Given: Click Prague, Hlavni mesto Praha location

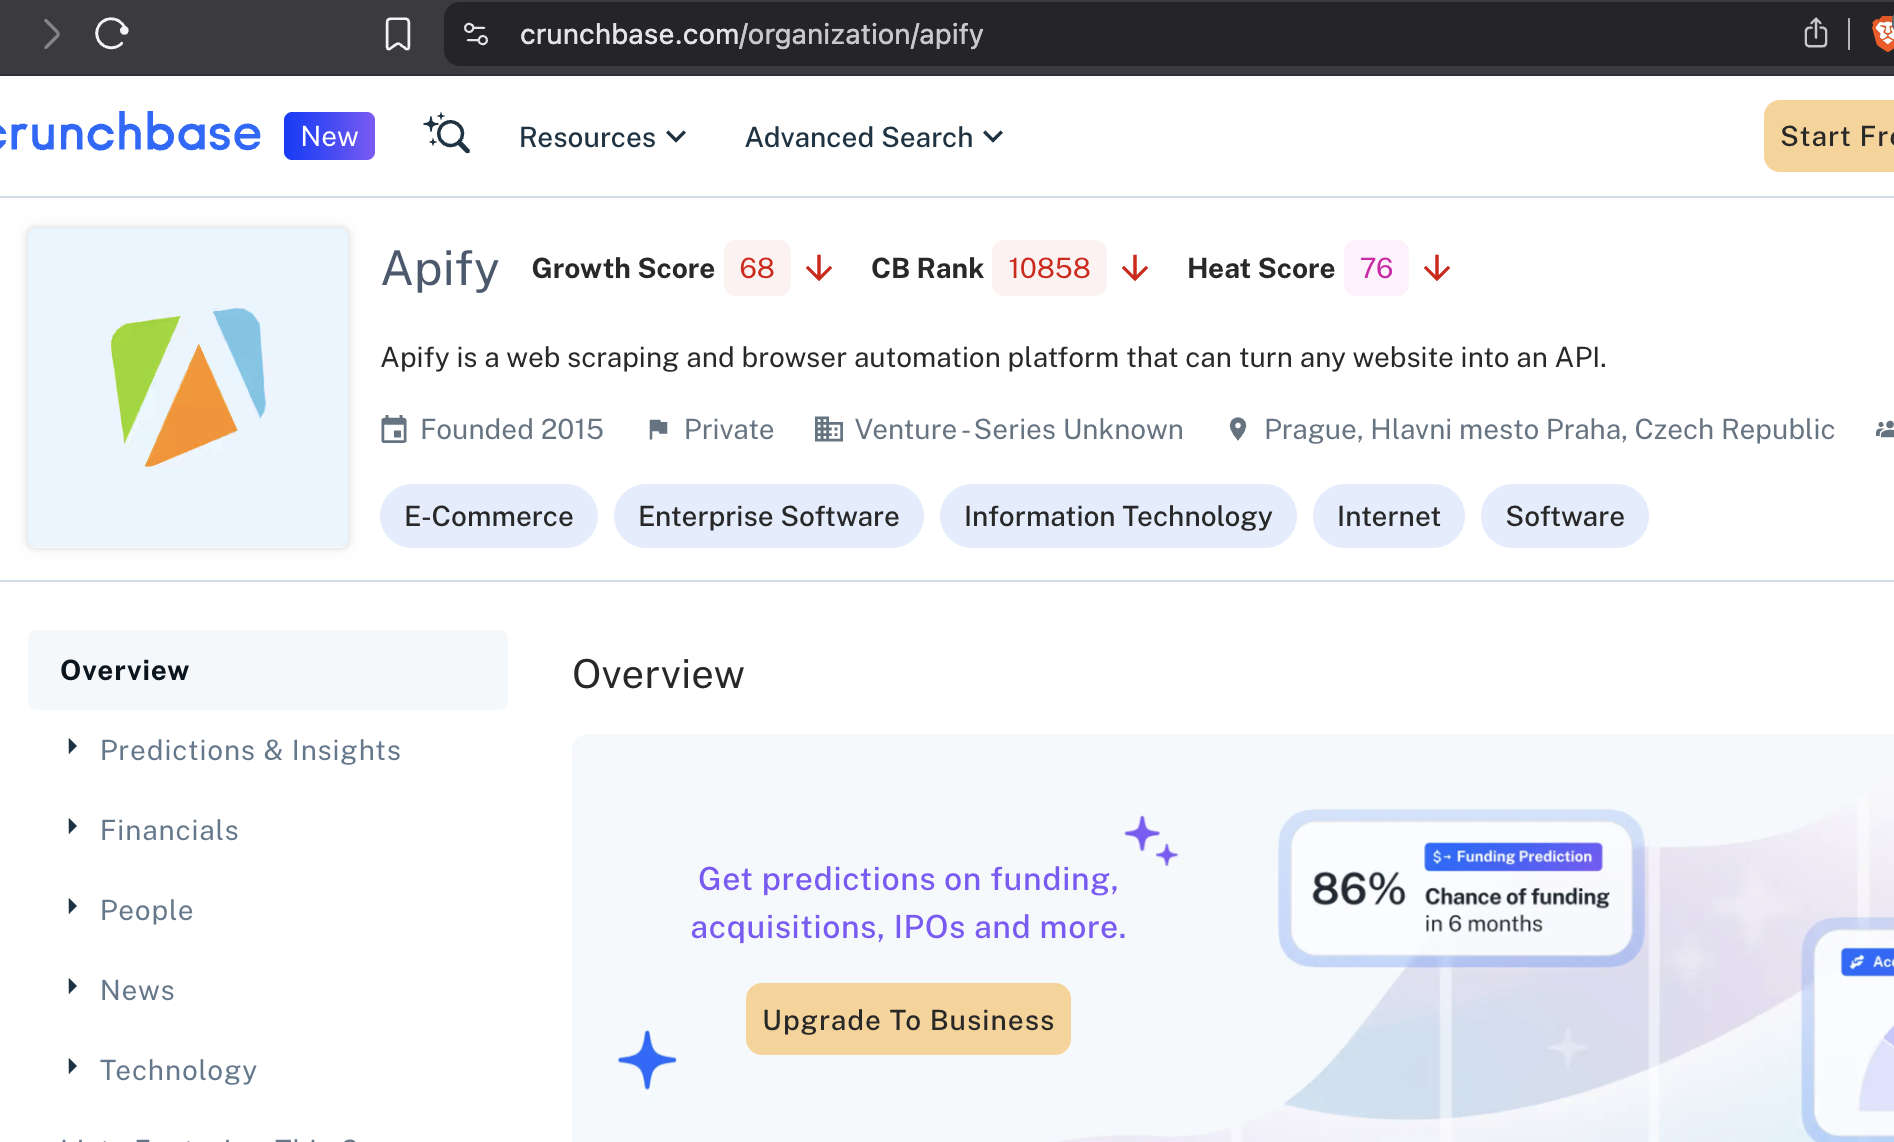Looking at the screenshot, I should point(1549,430).
